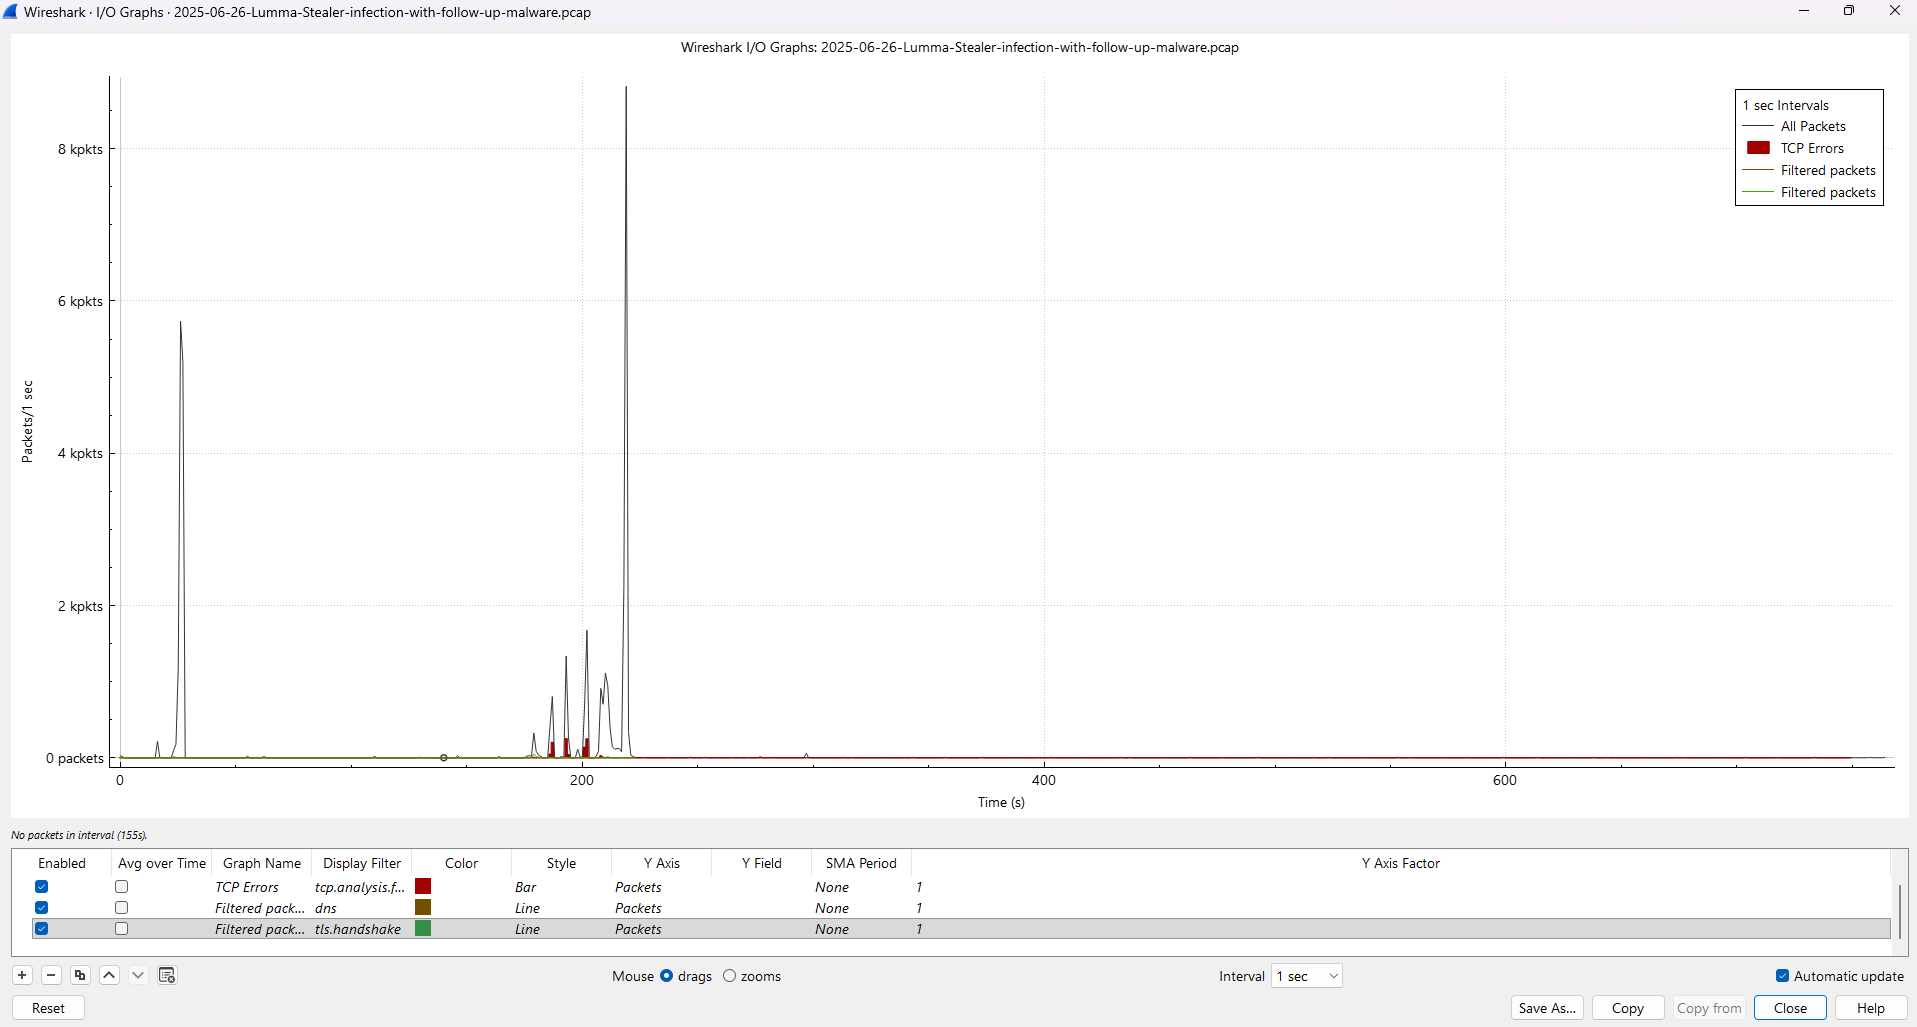Click the Y Axis column header
Viewport: 1917px width, 1027px height.
tap(661, 863)
